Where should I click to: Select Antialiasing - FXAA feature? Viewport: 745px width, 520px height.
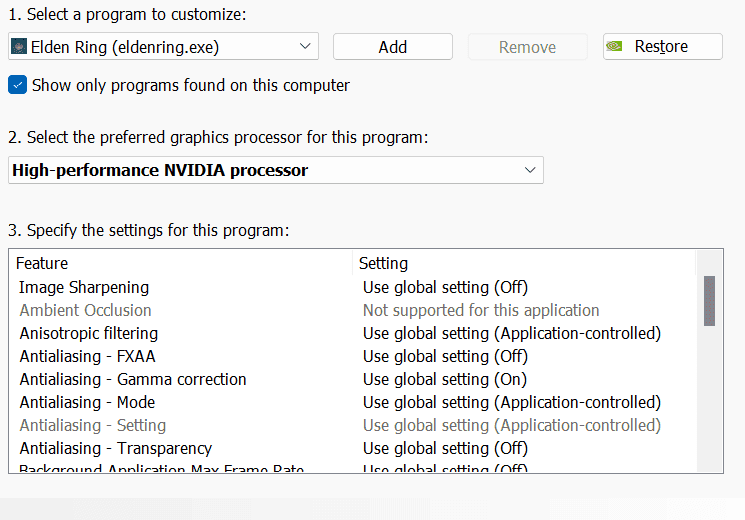[87, 356]
